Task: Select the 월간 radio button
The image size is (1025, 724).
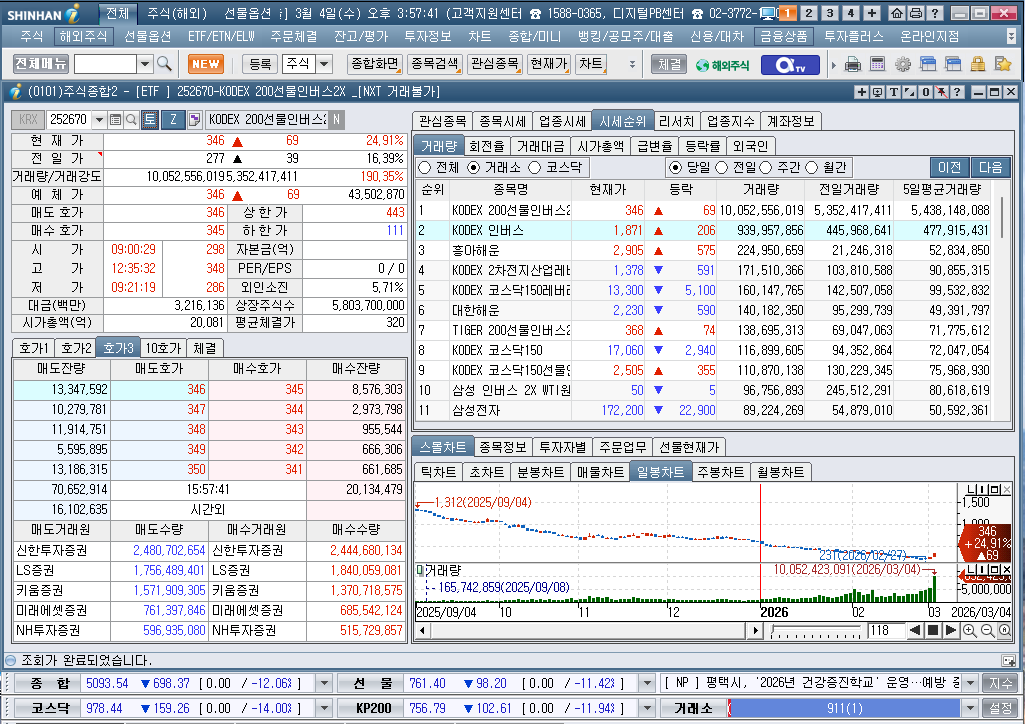Action: pos(812,168)
